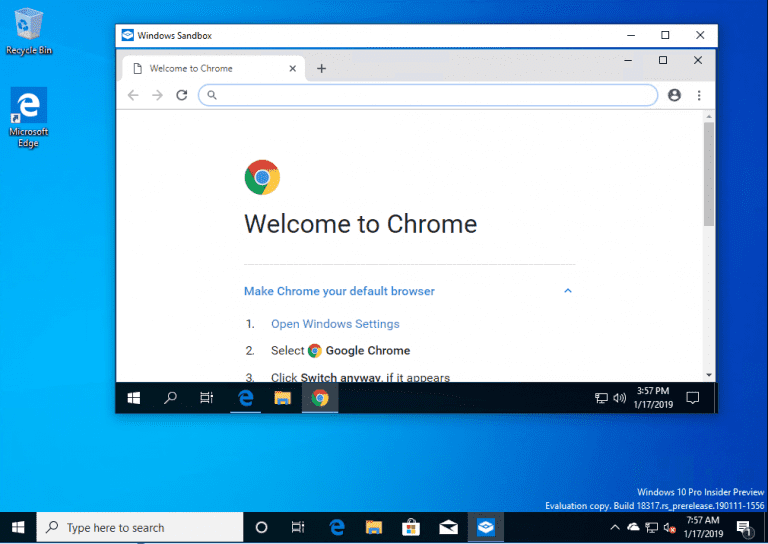Close the Welcome to Chrome tab
This screenshot has width=768, height=544.
tap(292, 69)
